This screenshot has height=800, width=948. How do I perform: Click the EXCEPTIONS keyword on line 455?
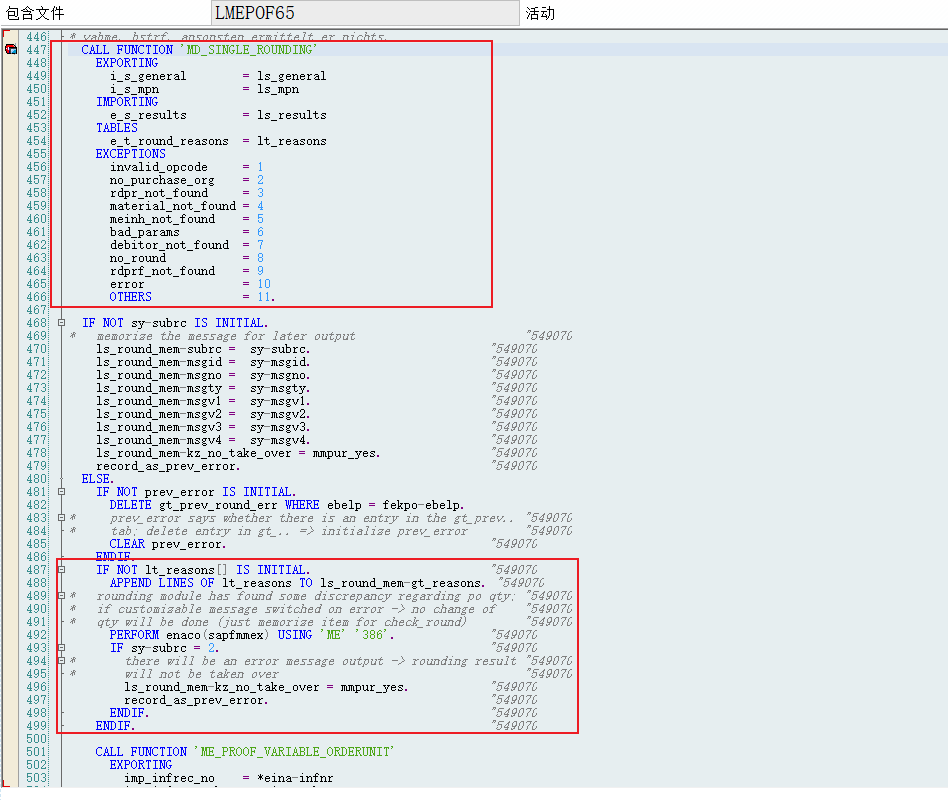(x=131, y=154)
